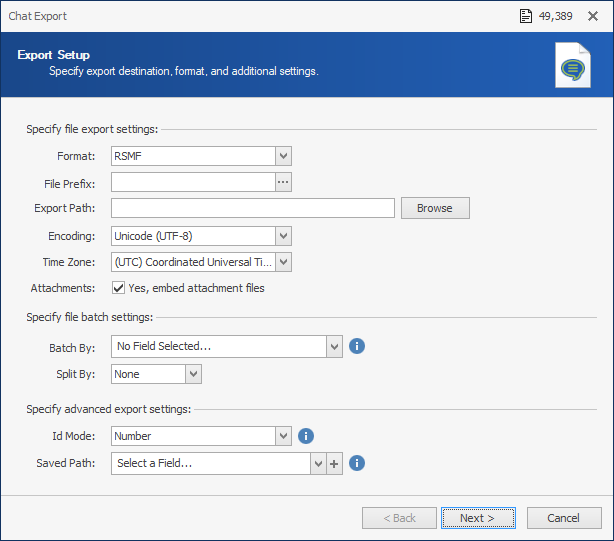Open the Saved Path 'Select a Field' dropdown

tap(318, 464)
